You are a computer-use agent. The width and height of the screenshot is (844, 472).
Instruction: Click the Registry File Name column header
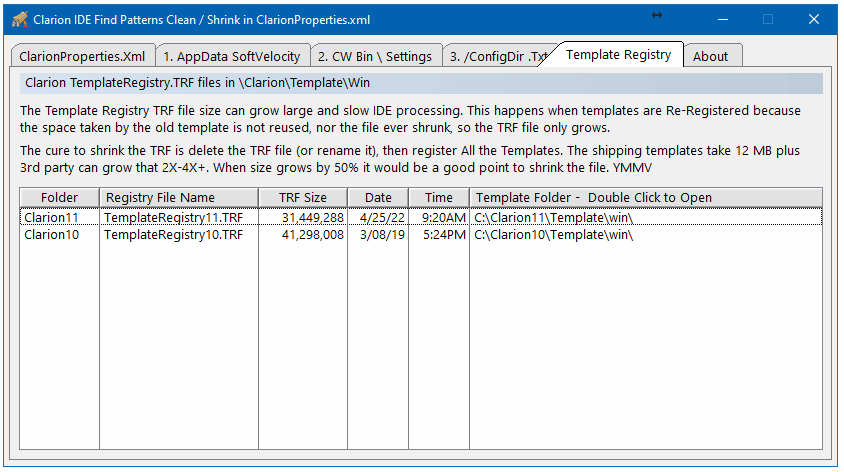click(160, 197)
